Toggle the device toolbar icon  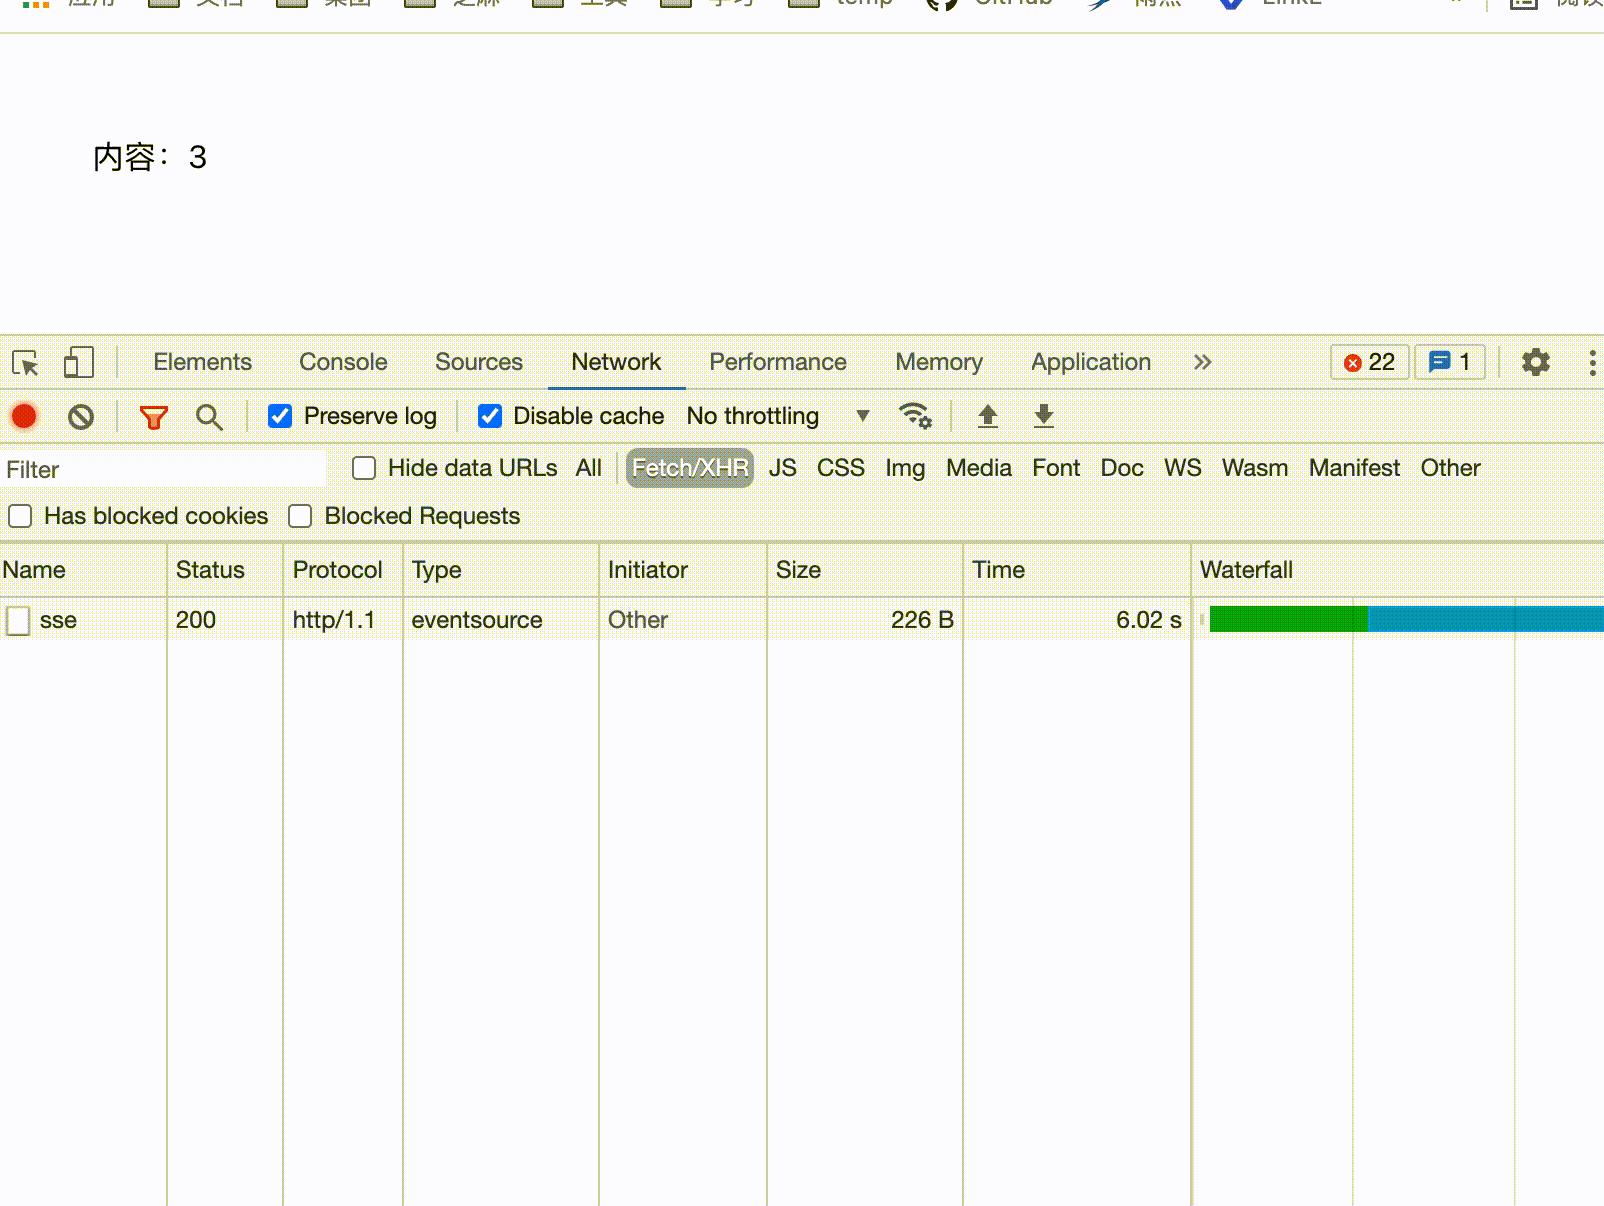pos(78,362)
